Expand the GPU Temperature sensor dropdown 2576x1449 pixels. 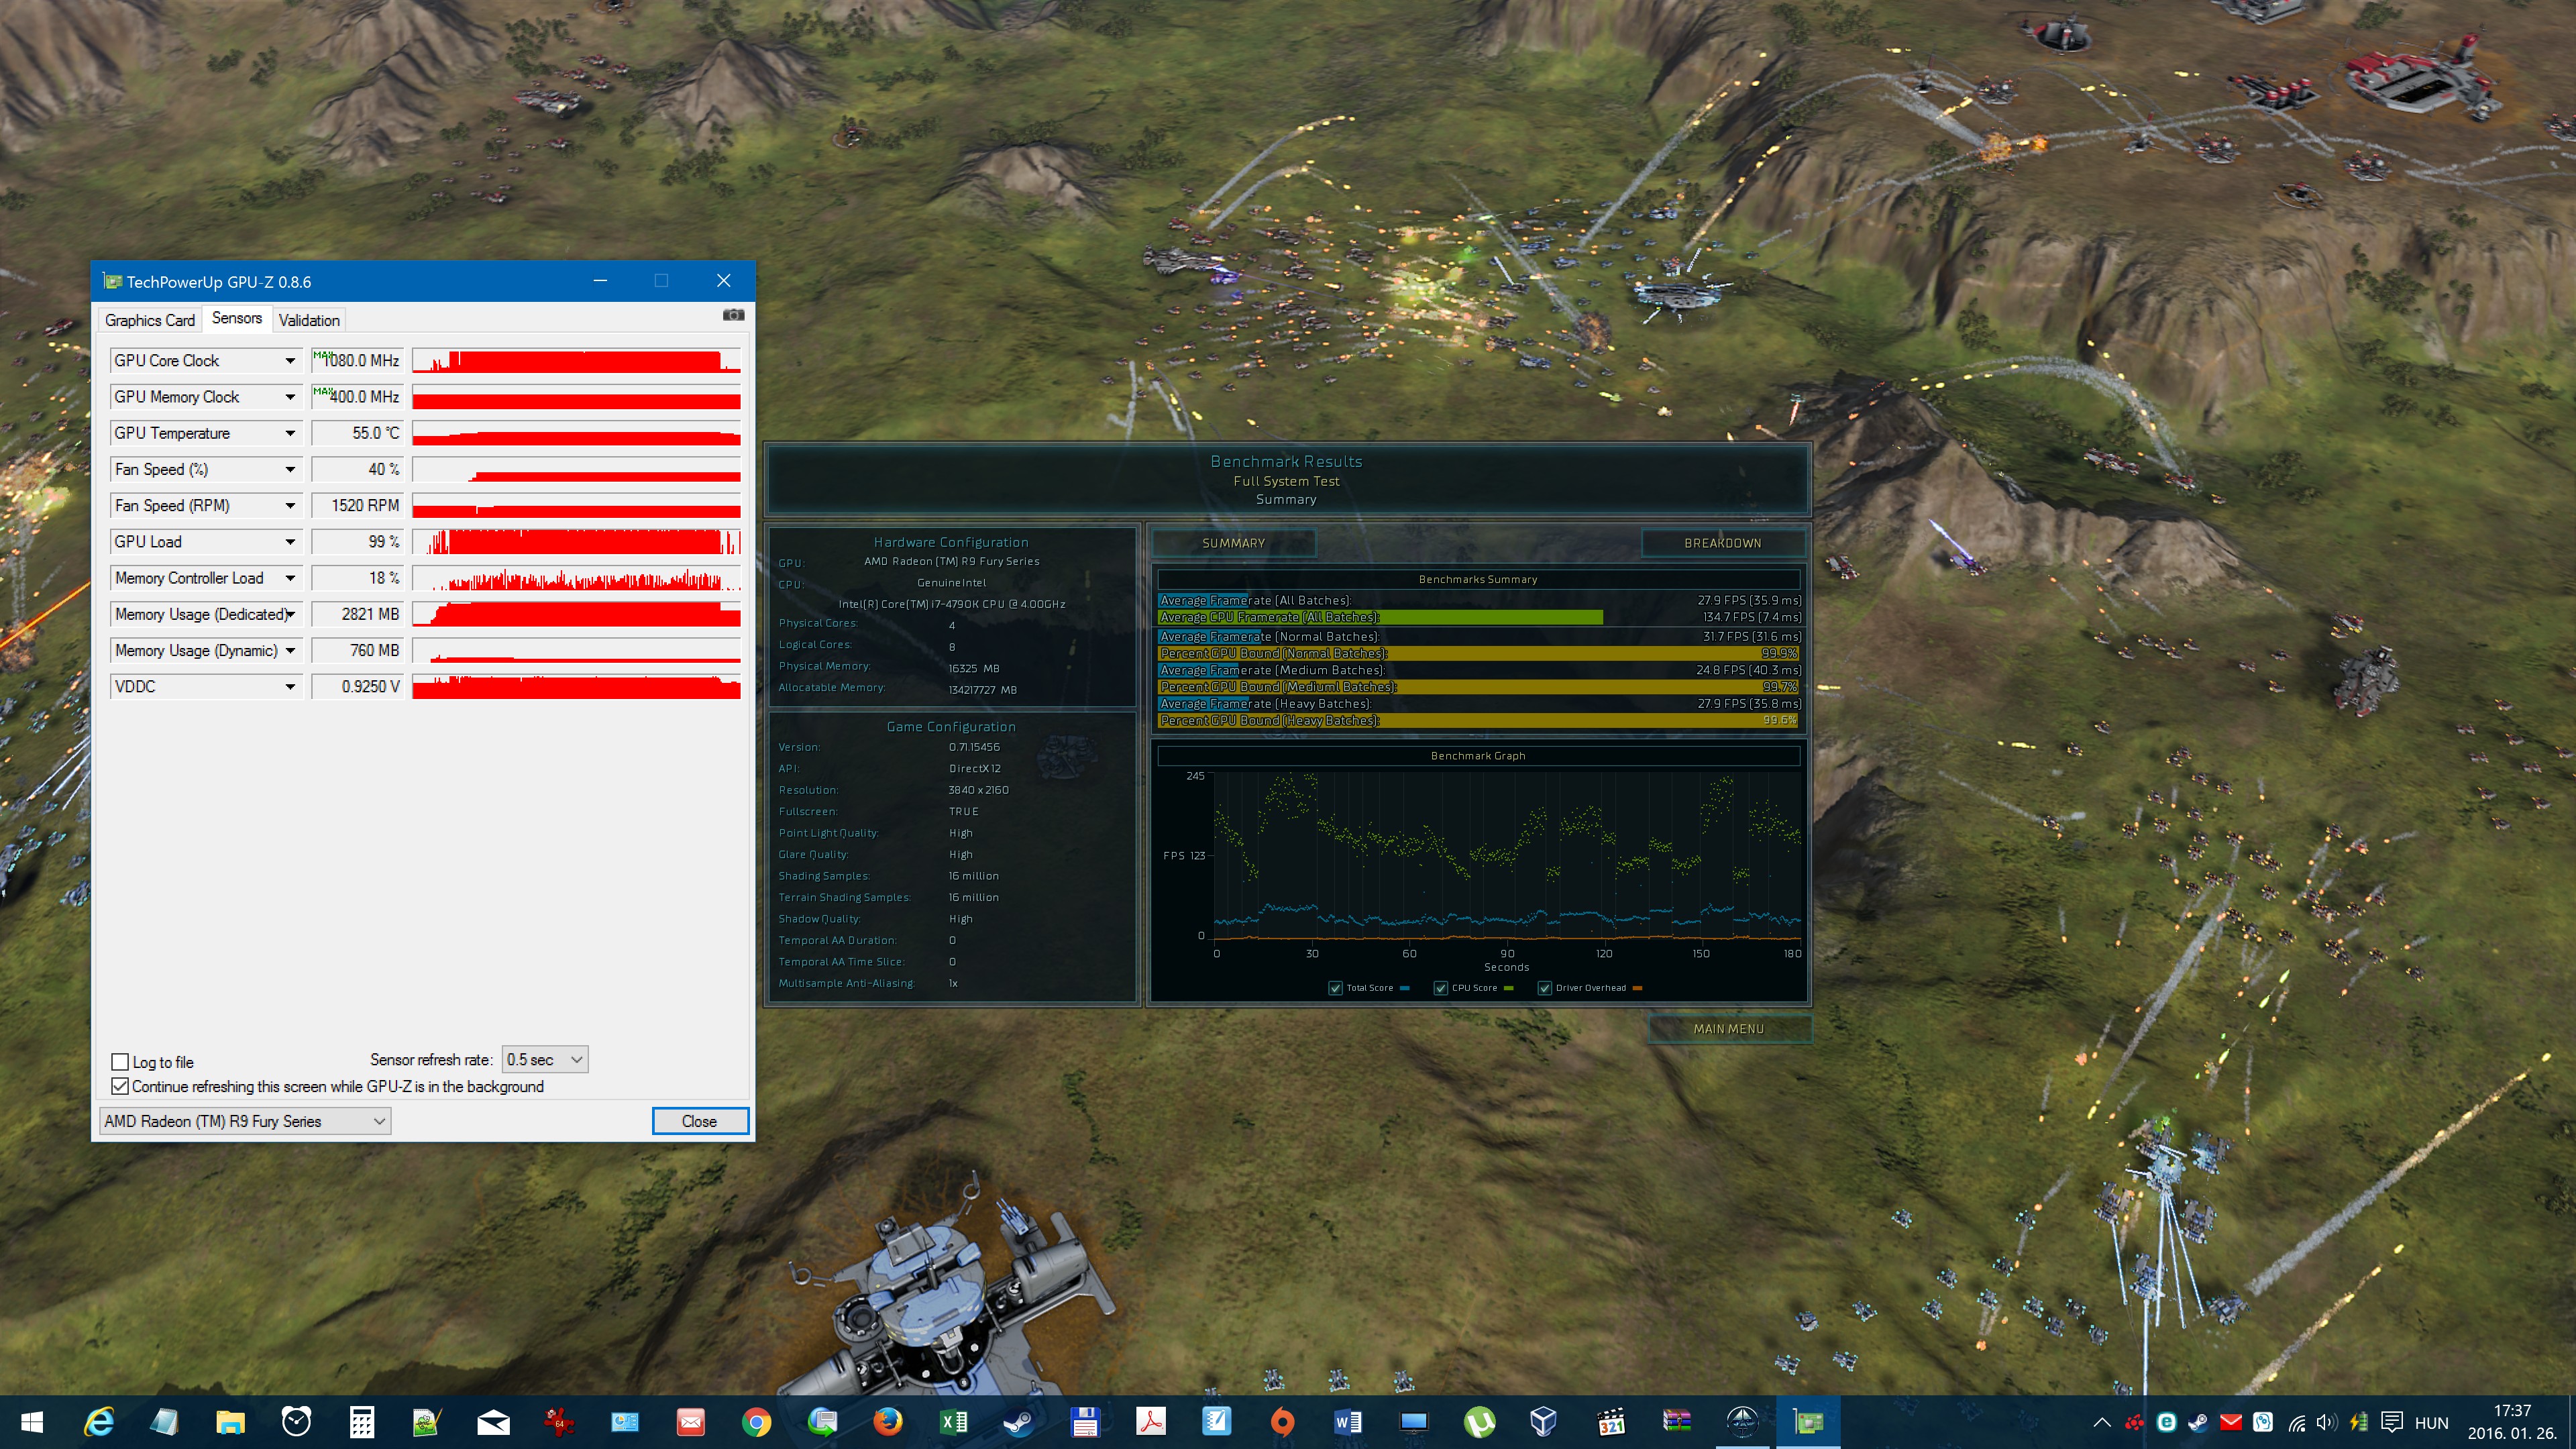(x=290, y=433)
